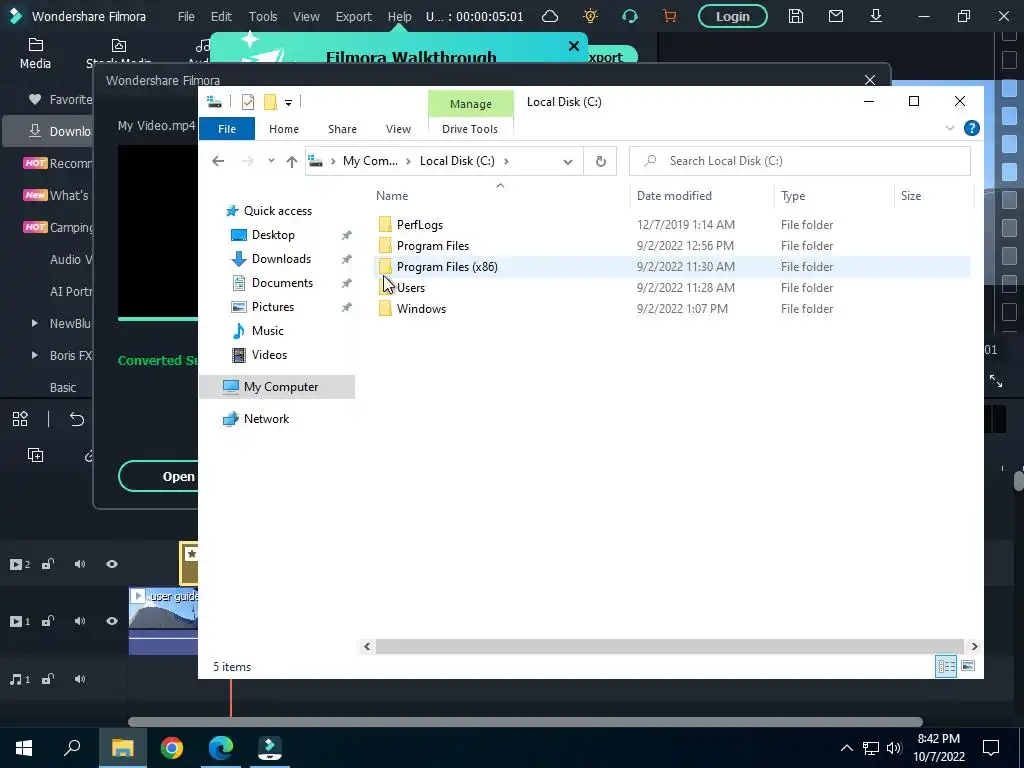Viewport: 1024px width, 768px height.
Task: Open the Customize Quick Access Toolbar dropdown
Action: [x=288, y=103]
